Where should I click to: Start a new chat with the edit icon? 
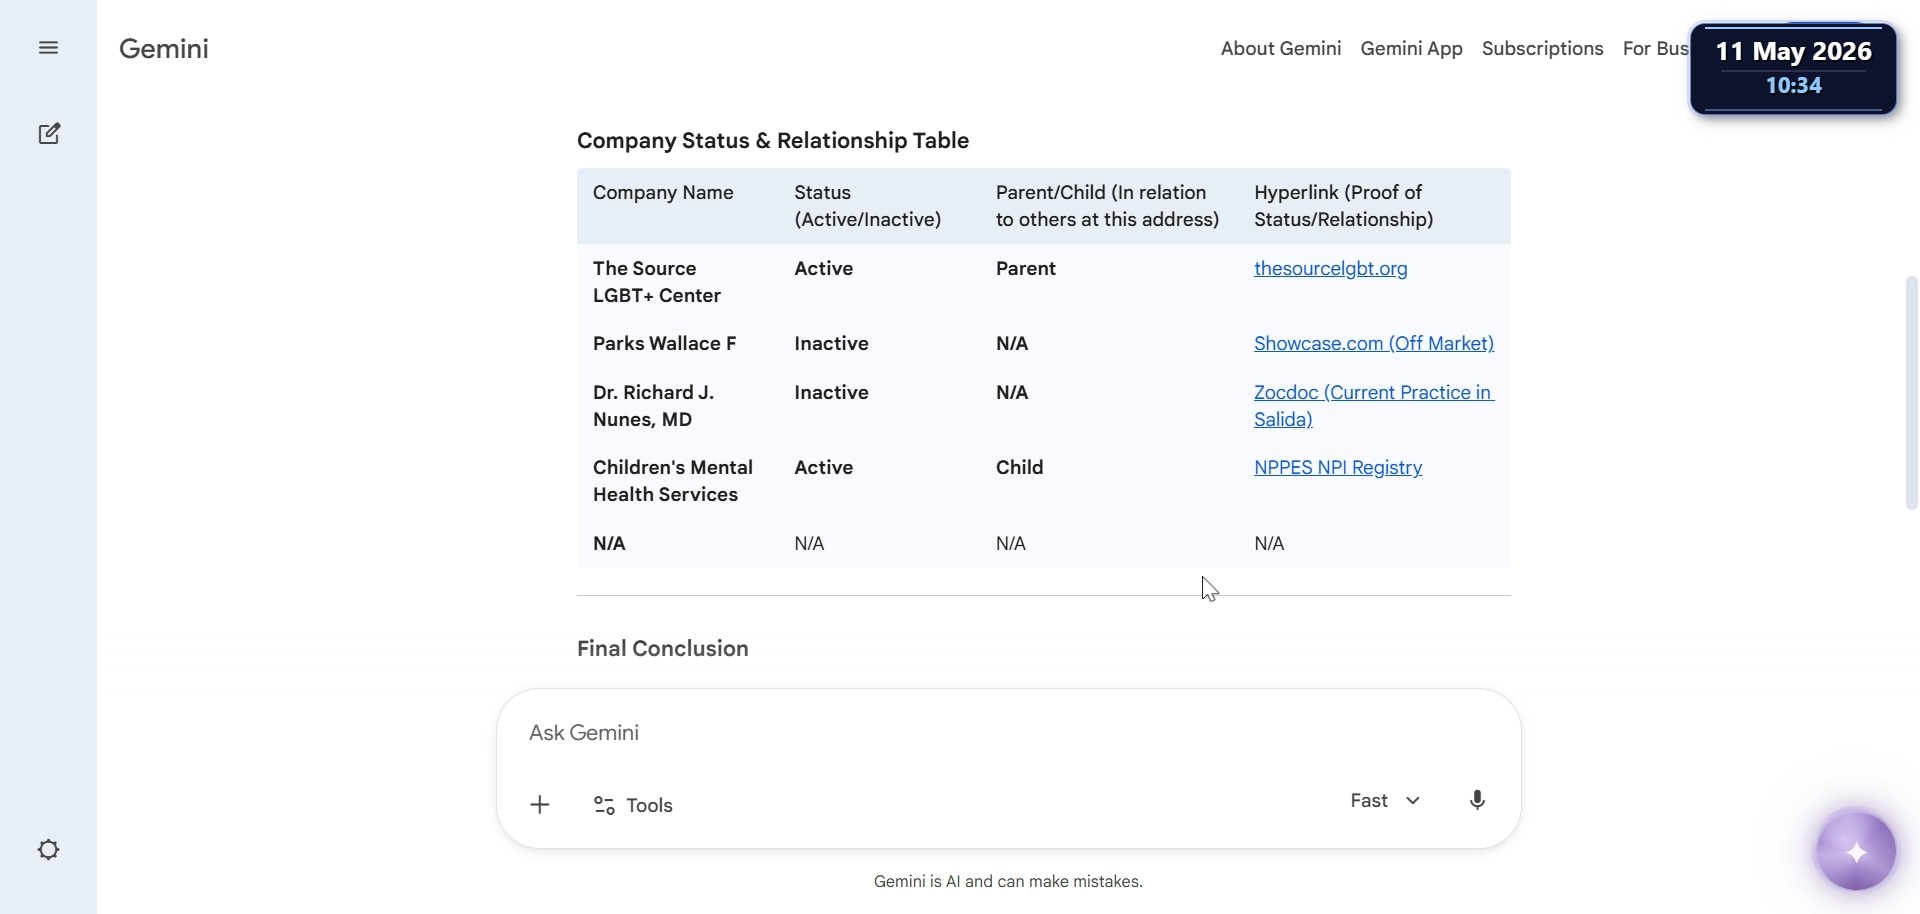(49, 134)
